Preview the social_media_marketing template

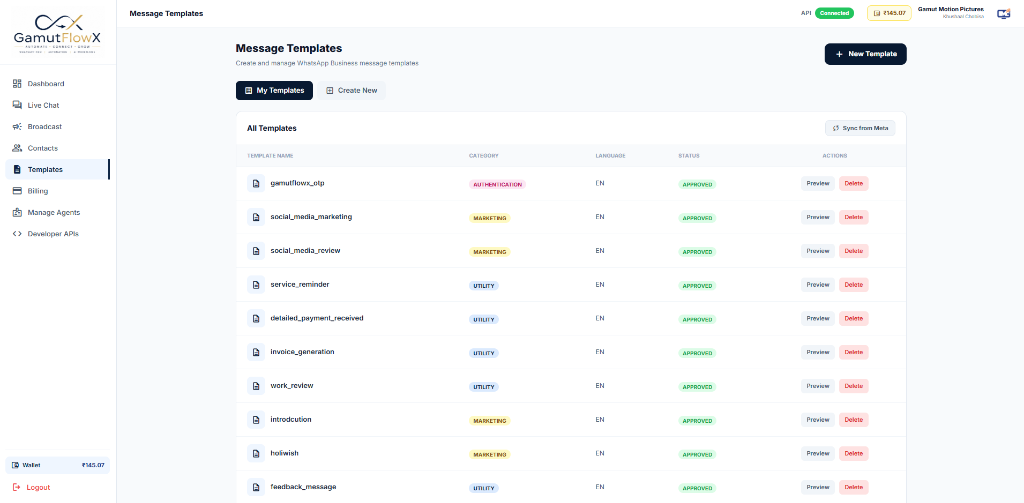point(818,217)
